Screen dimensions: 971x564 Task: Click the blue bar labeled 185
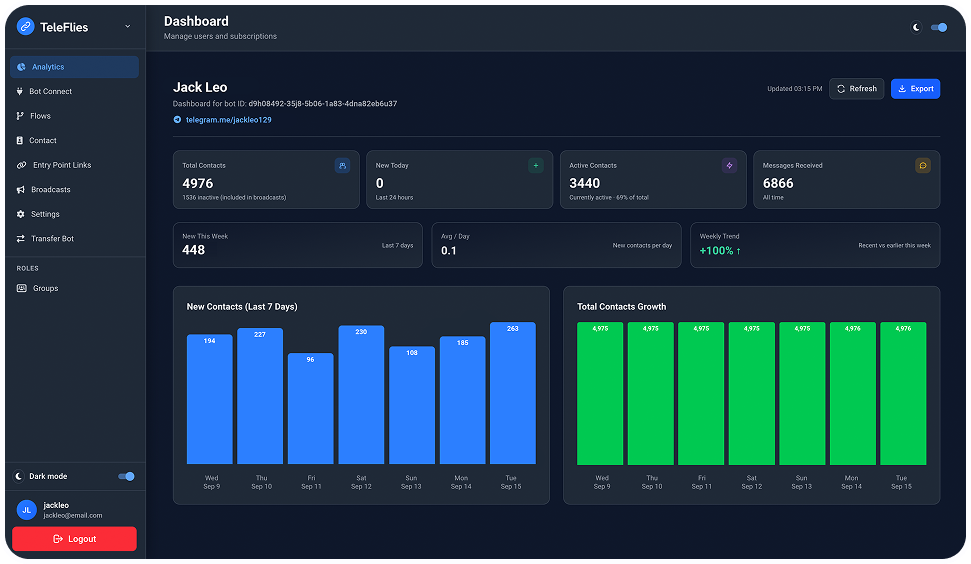pyautogui.click(x=463, y=401)
